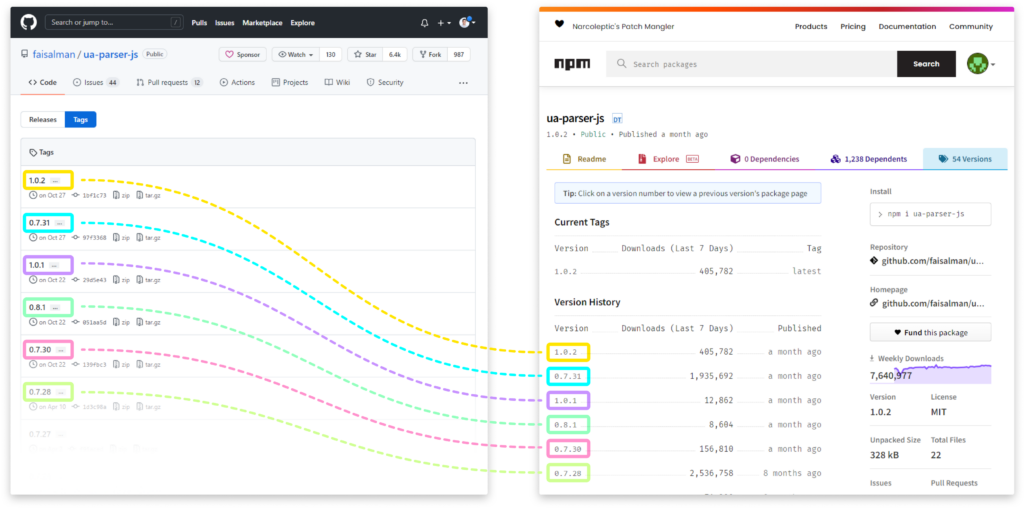Open npm Community link
This screenshot has height=508, width=1024.
click(x=971, y=27)
